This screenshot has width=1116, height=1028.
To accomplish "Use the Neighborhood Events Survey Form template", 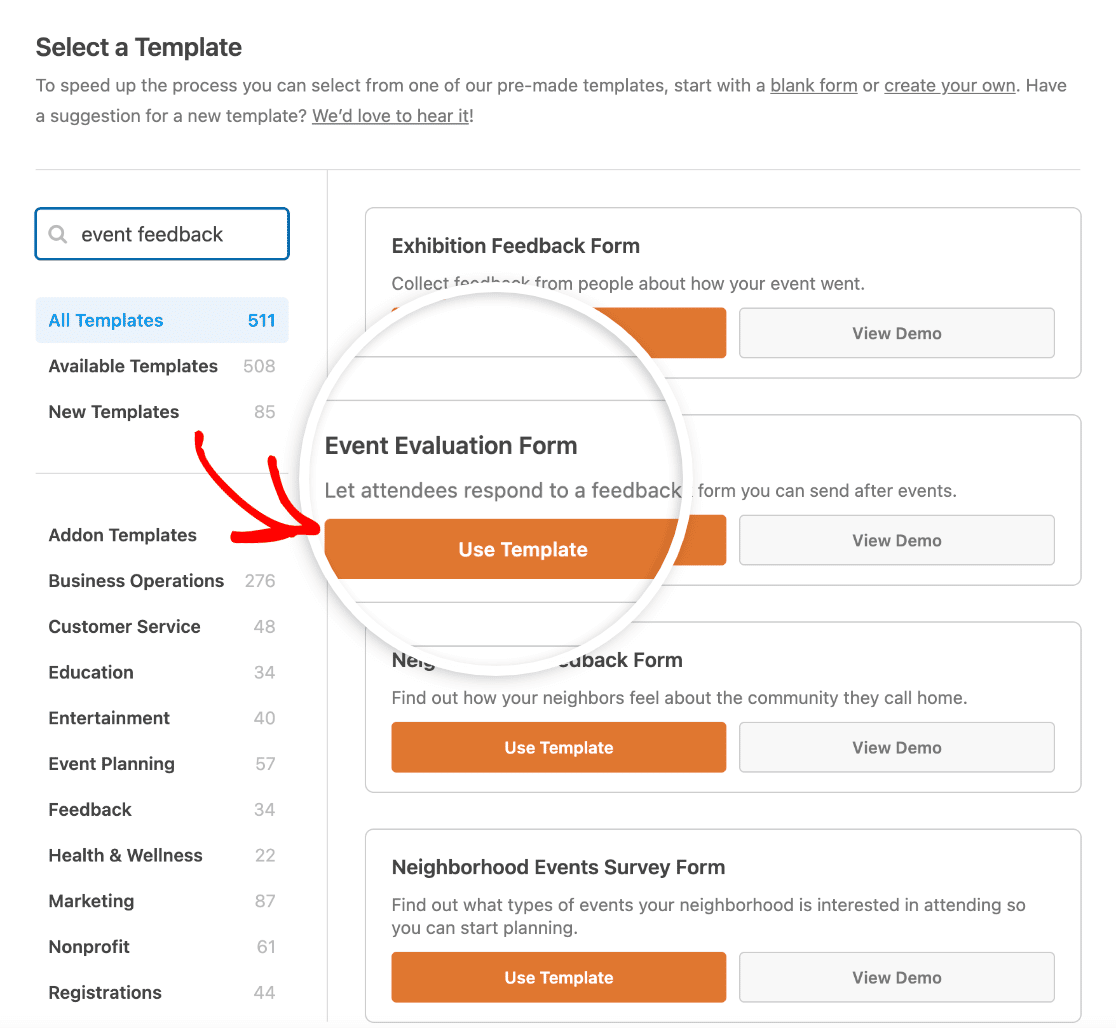I will pos(559,977).
